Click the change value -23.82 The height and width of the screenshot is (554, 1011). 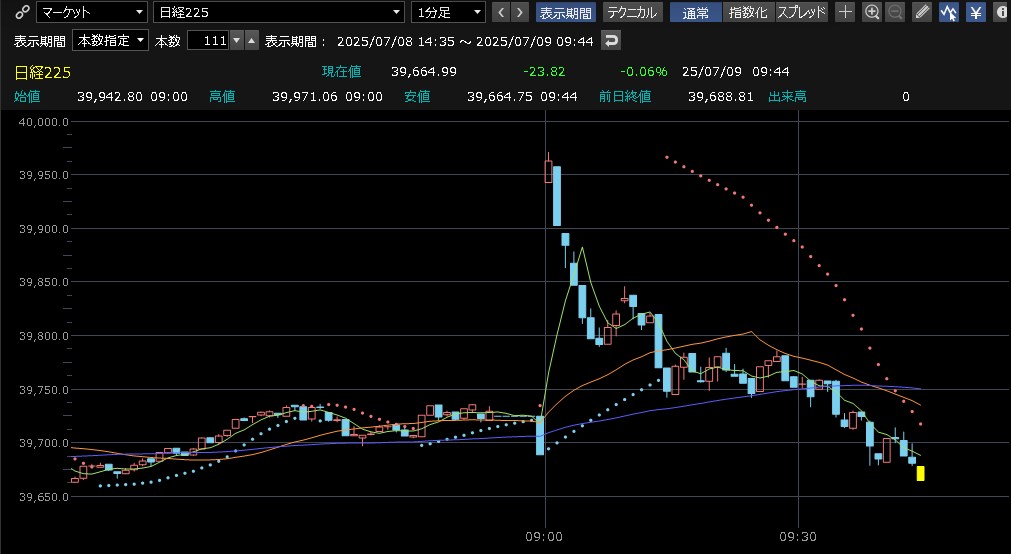coord(544,72)
